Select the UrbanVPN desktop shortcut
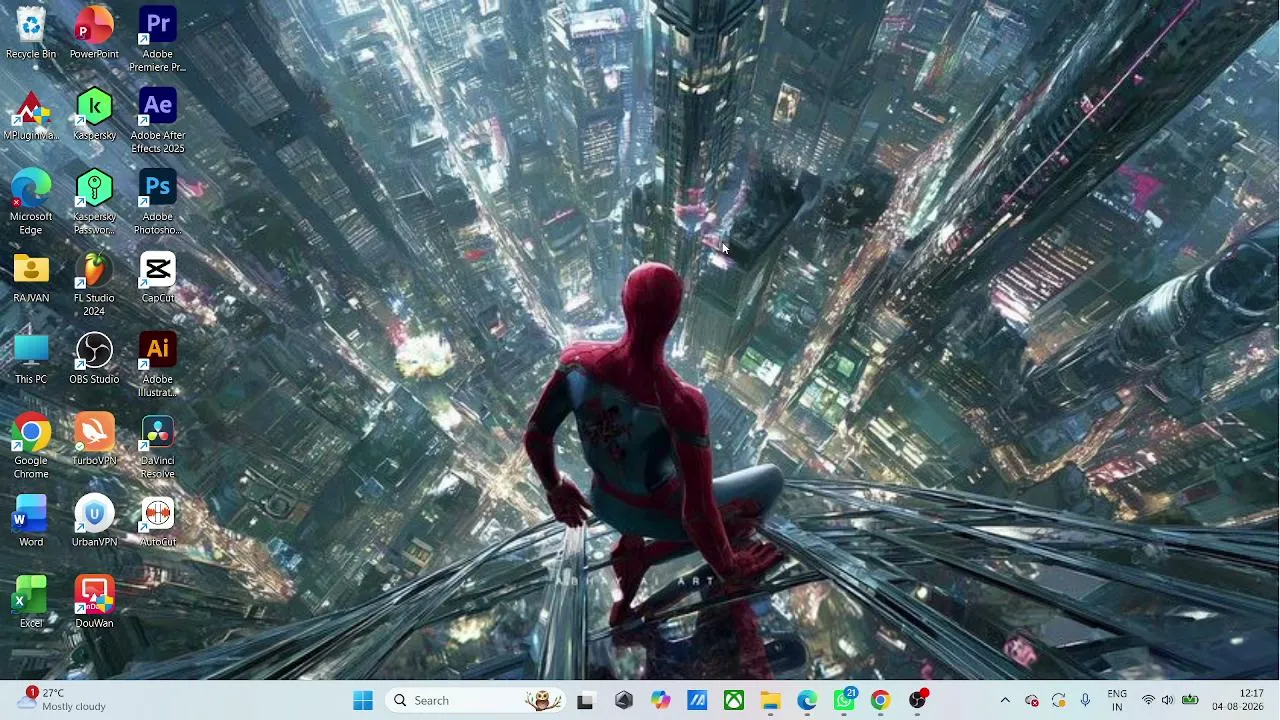1280x720 pixels. pos(94,522)
